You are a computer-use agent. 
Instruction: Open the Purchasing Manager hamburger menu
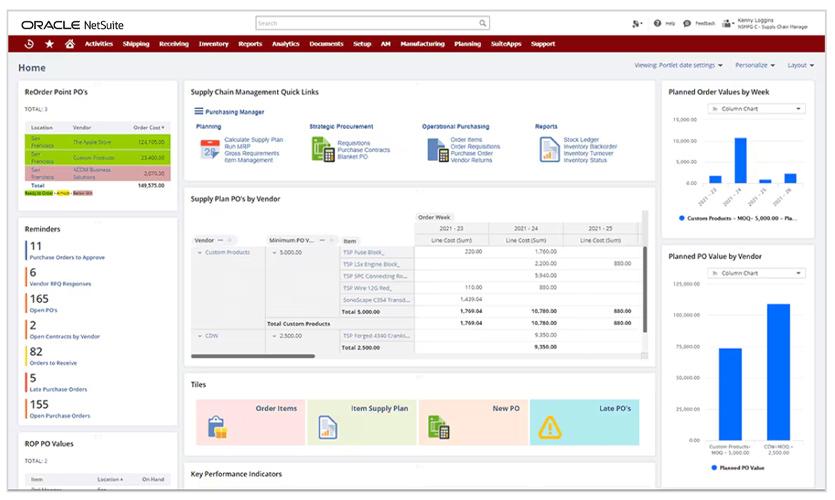click(x=199, y=111)
